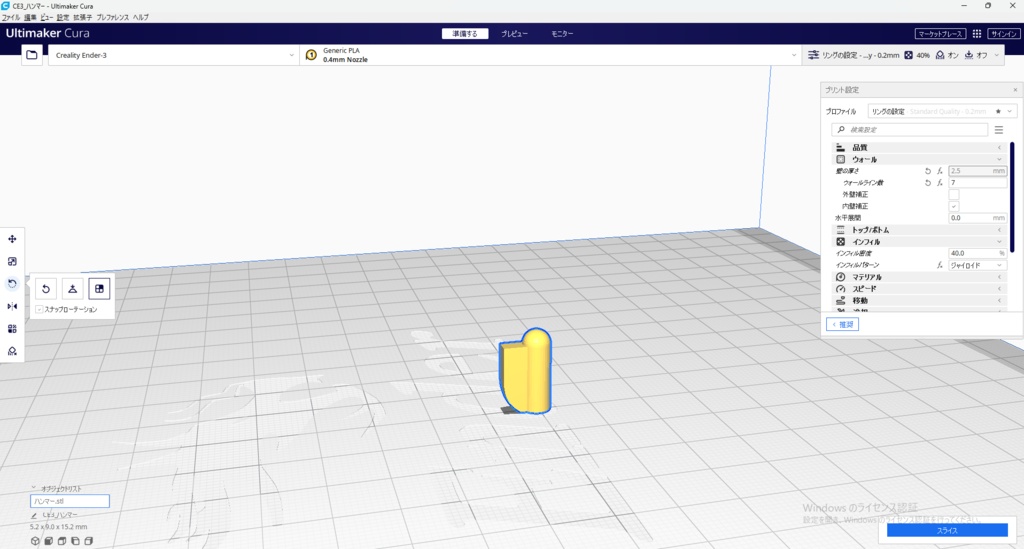Screen dimensions: 1024x549
Task: Select the Mirror tool in left toolbar
Action: pyautogui.click(x=12, y=306)
